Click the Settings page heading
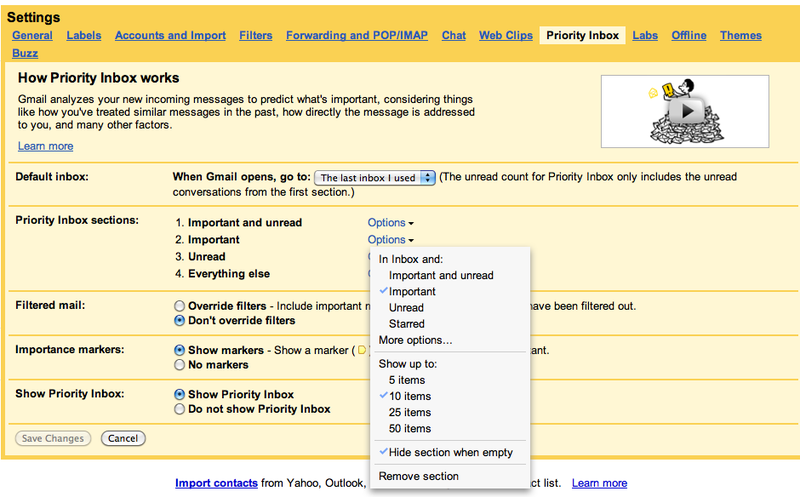 [x=33, y=17]
